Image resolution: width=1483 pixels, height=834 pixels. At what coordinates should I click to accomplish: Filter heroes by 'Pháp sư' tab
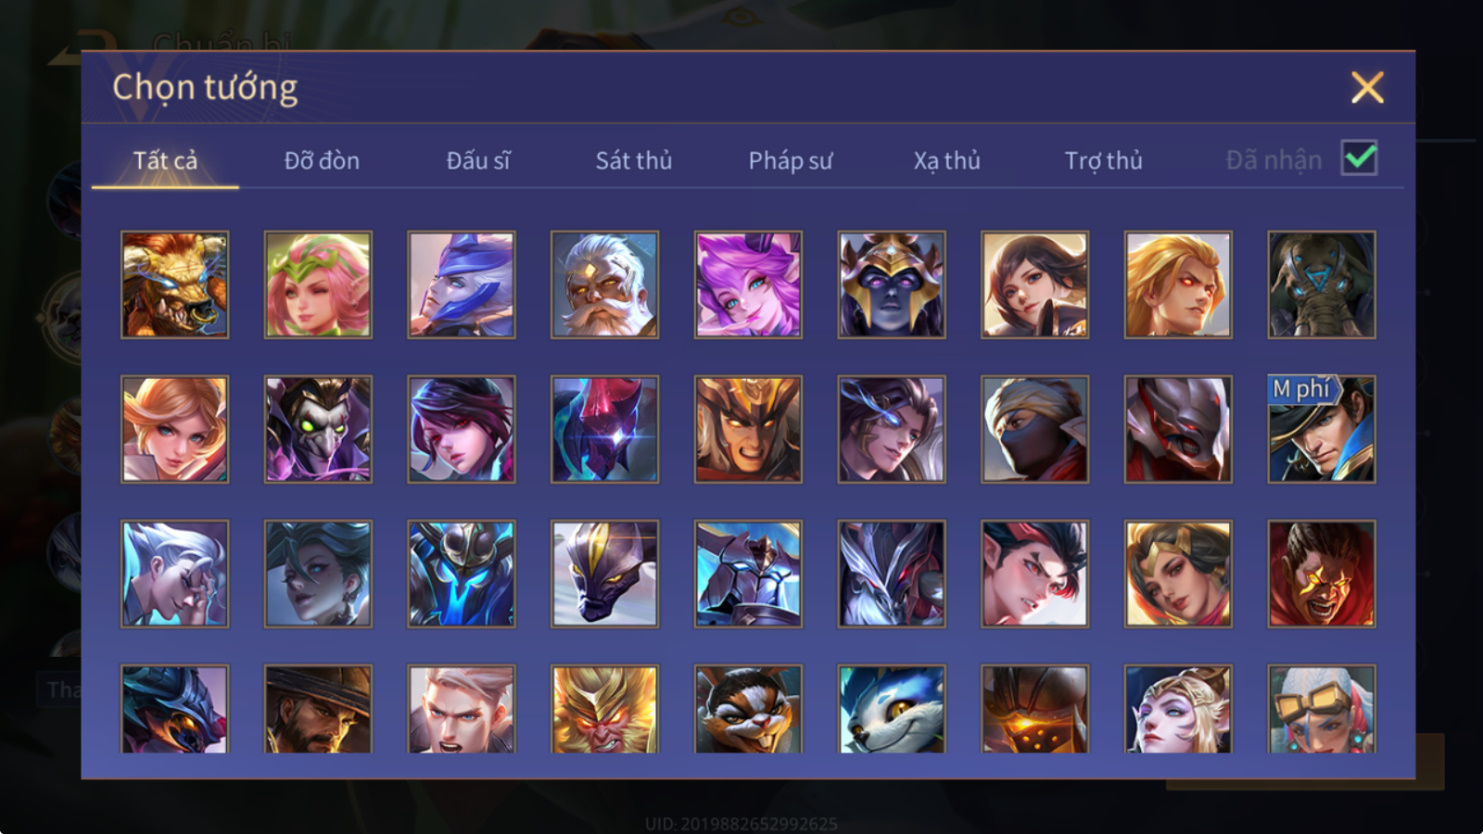790,160
